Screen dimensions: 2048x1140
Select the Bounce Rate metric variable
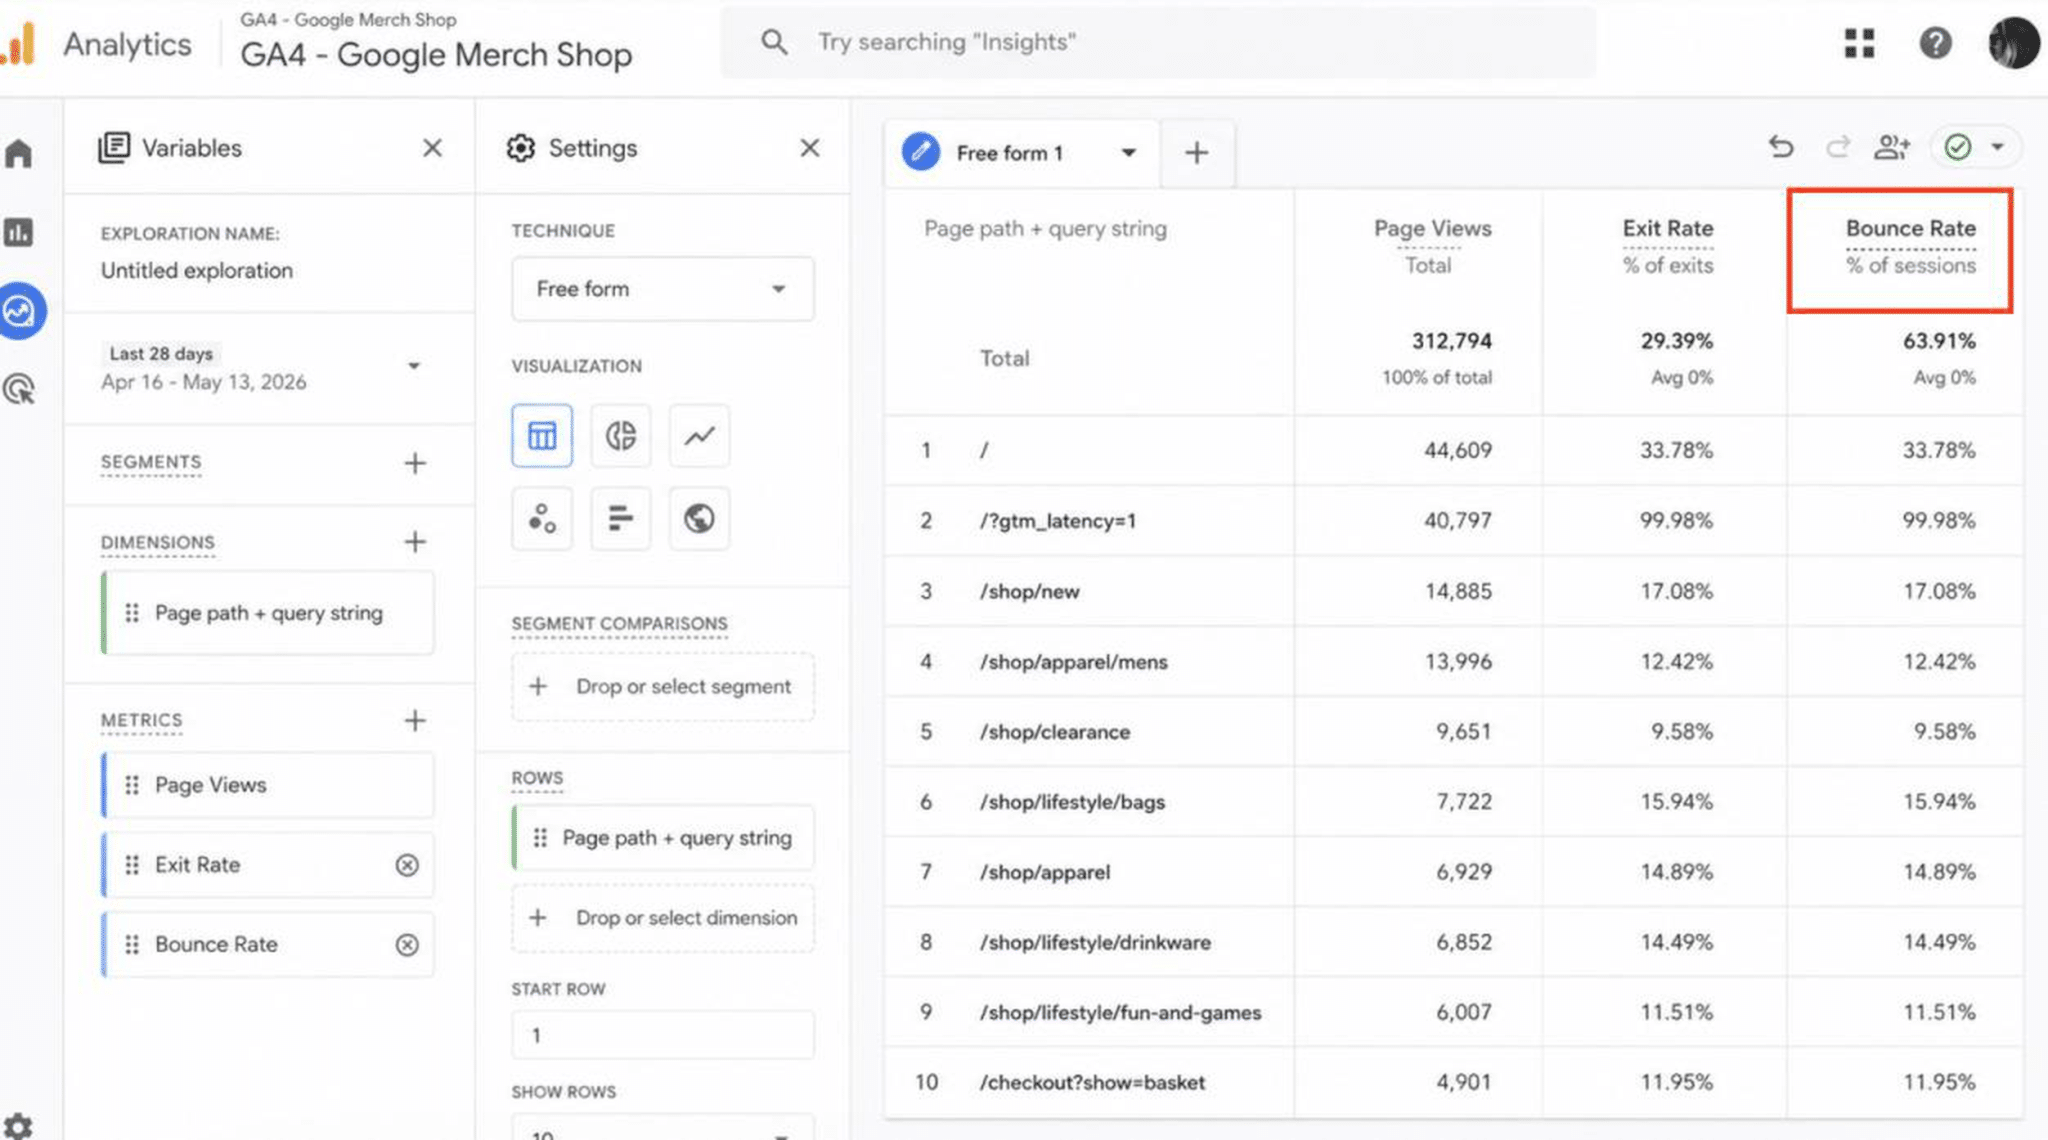(x=268, y=945)
